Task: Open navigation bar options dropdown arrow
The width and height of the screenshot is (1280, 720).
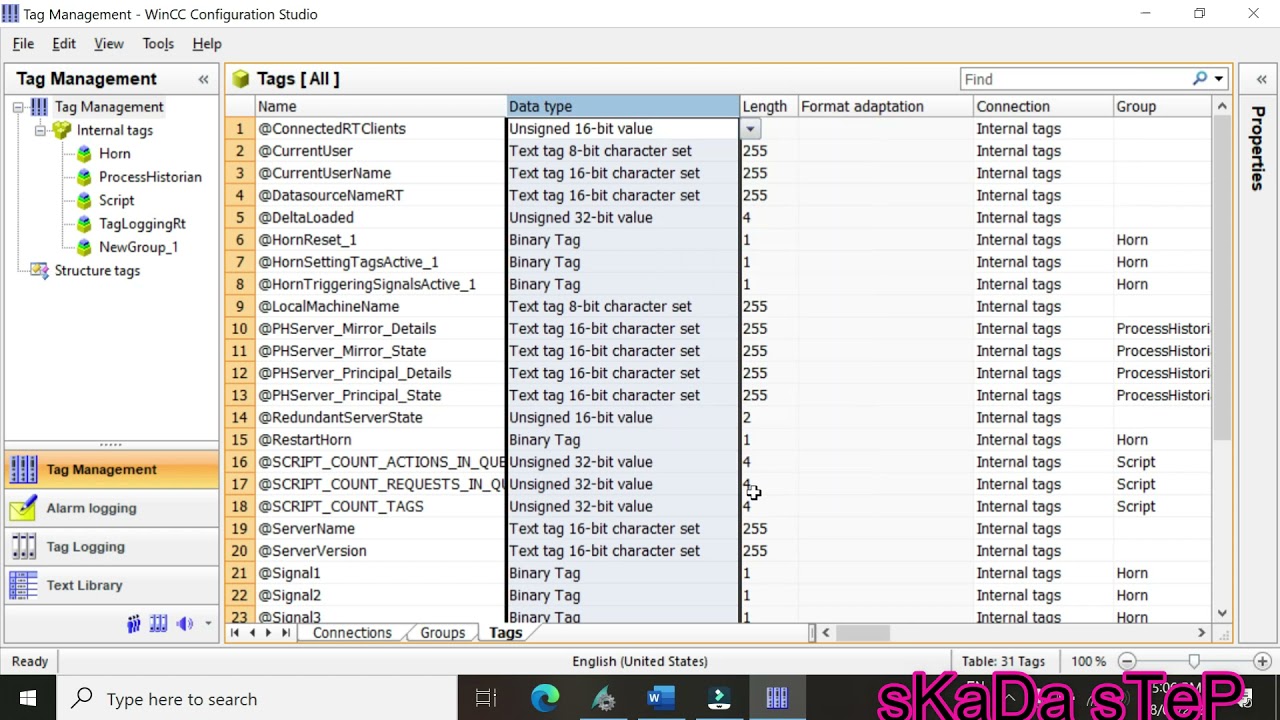Action: pyautogui.click(x=208, y=624)
